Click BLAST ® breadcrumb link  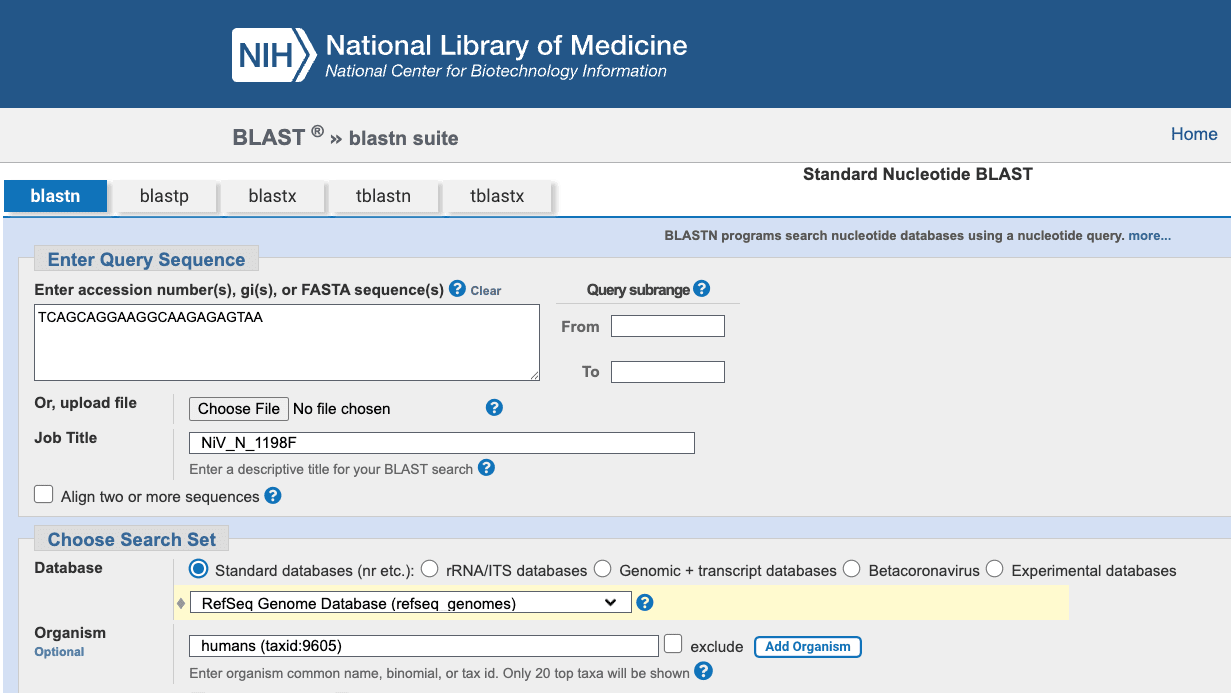pos(278,137)
